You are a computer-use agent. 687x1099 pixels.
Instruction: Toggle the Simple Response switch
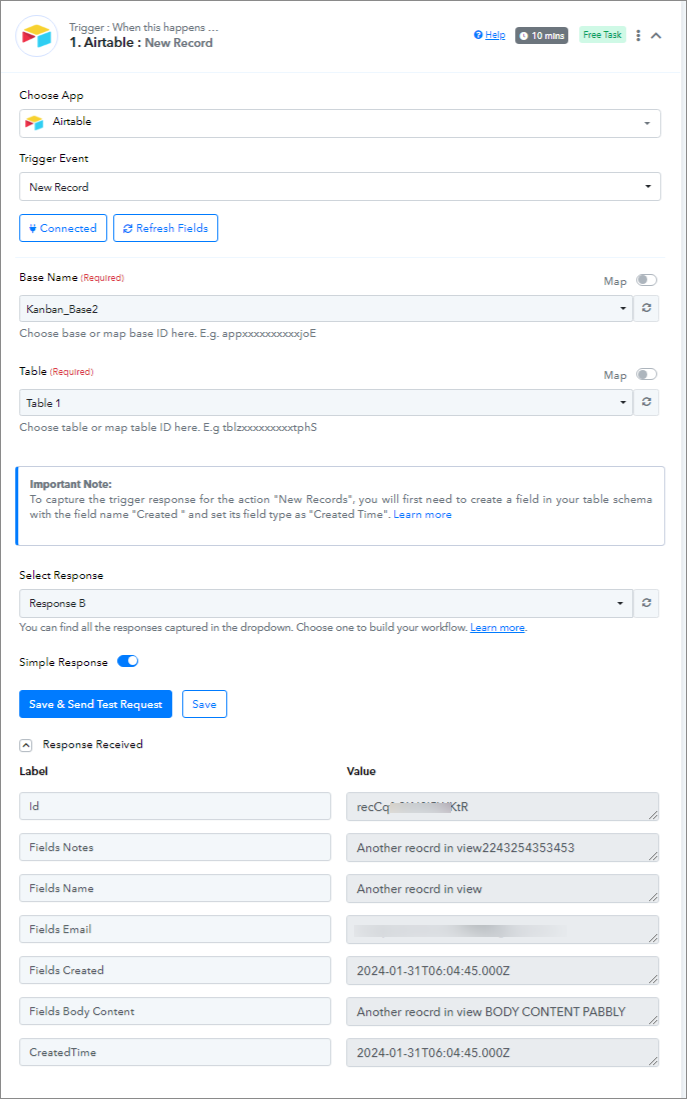pyautogui.click(x=128, y=662)
